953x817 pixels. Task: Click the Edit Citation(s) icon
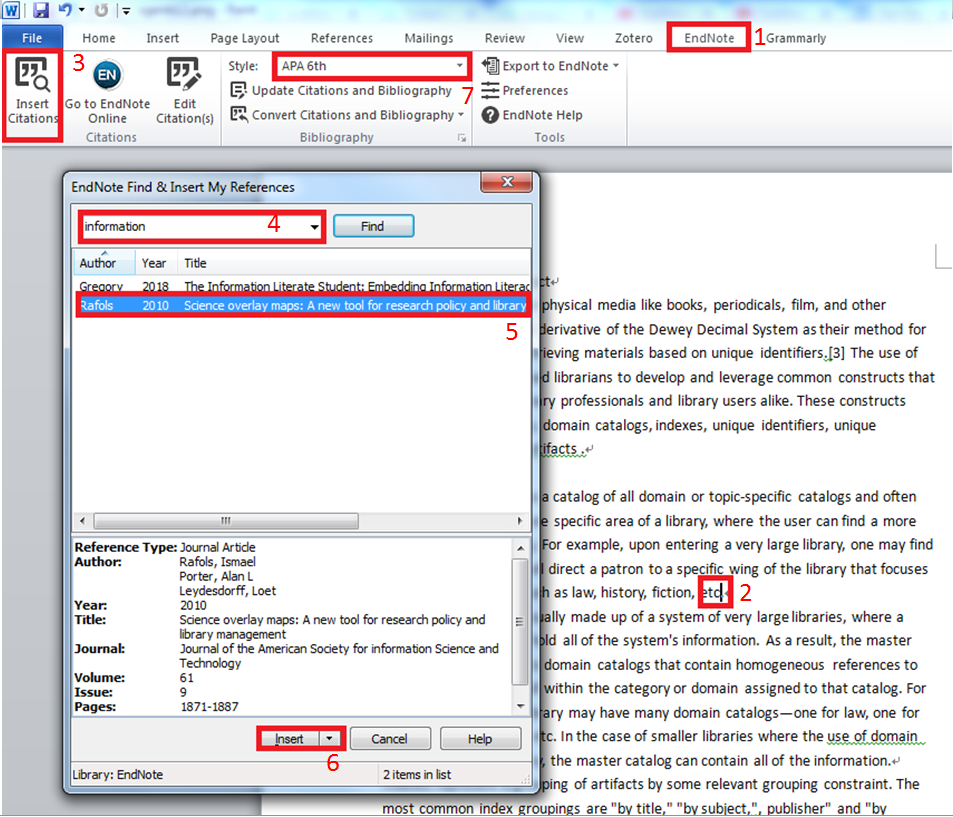pyautogui.click(x=184, y=91)
